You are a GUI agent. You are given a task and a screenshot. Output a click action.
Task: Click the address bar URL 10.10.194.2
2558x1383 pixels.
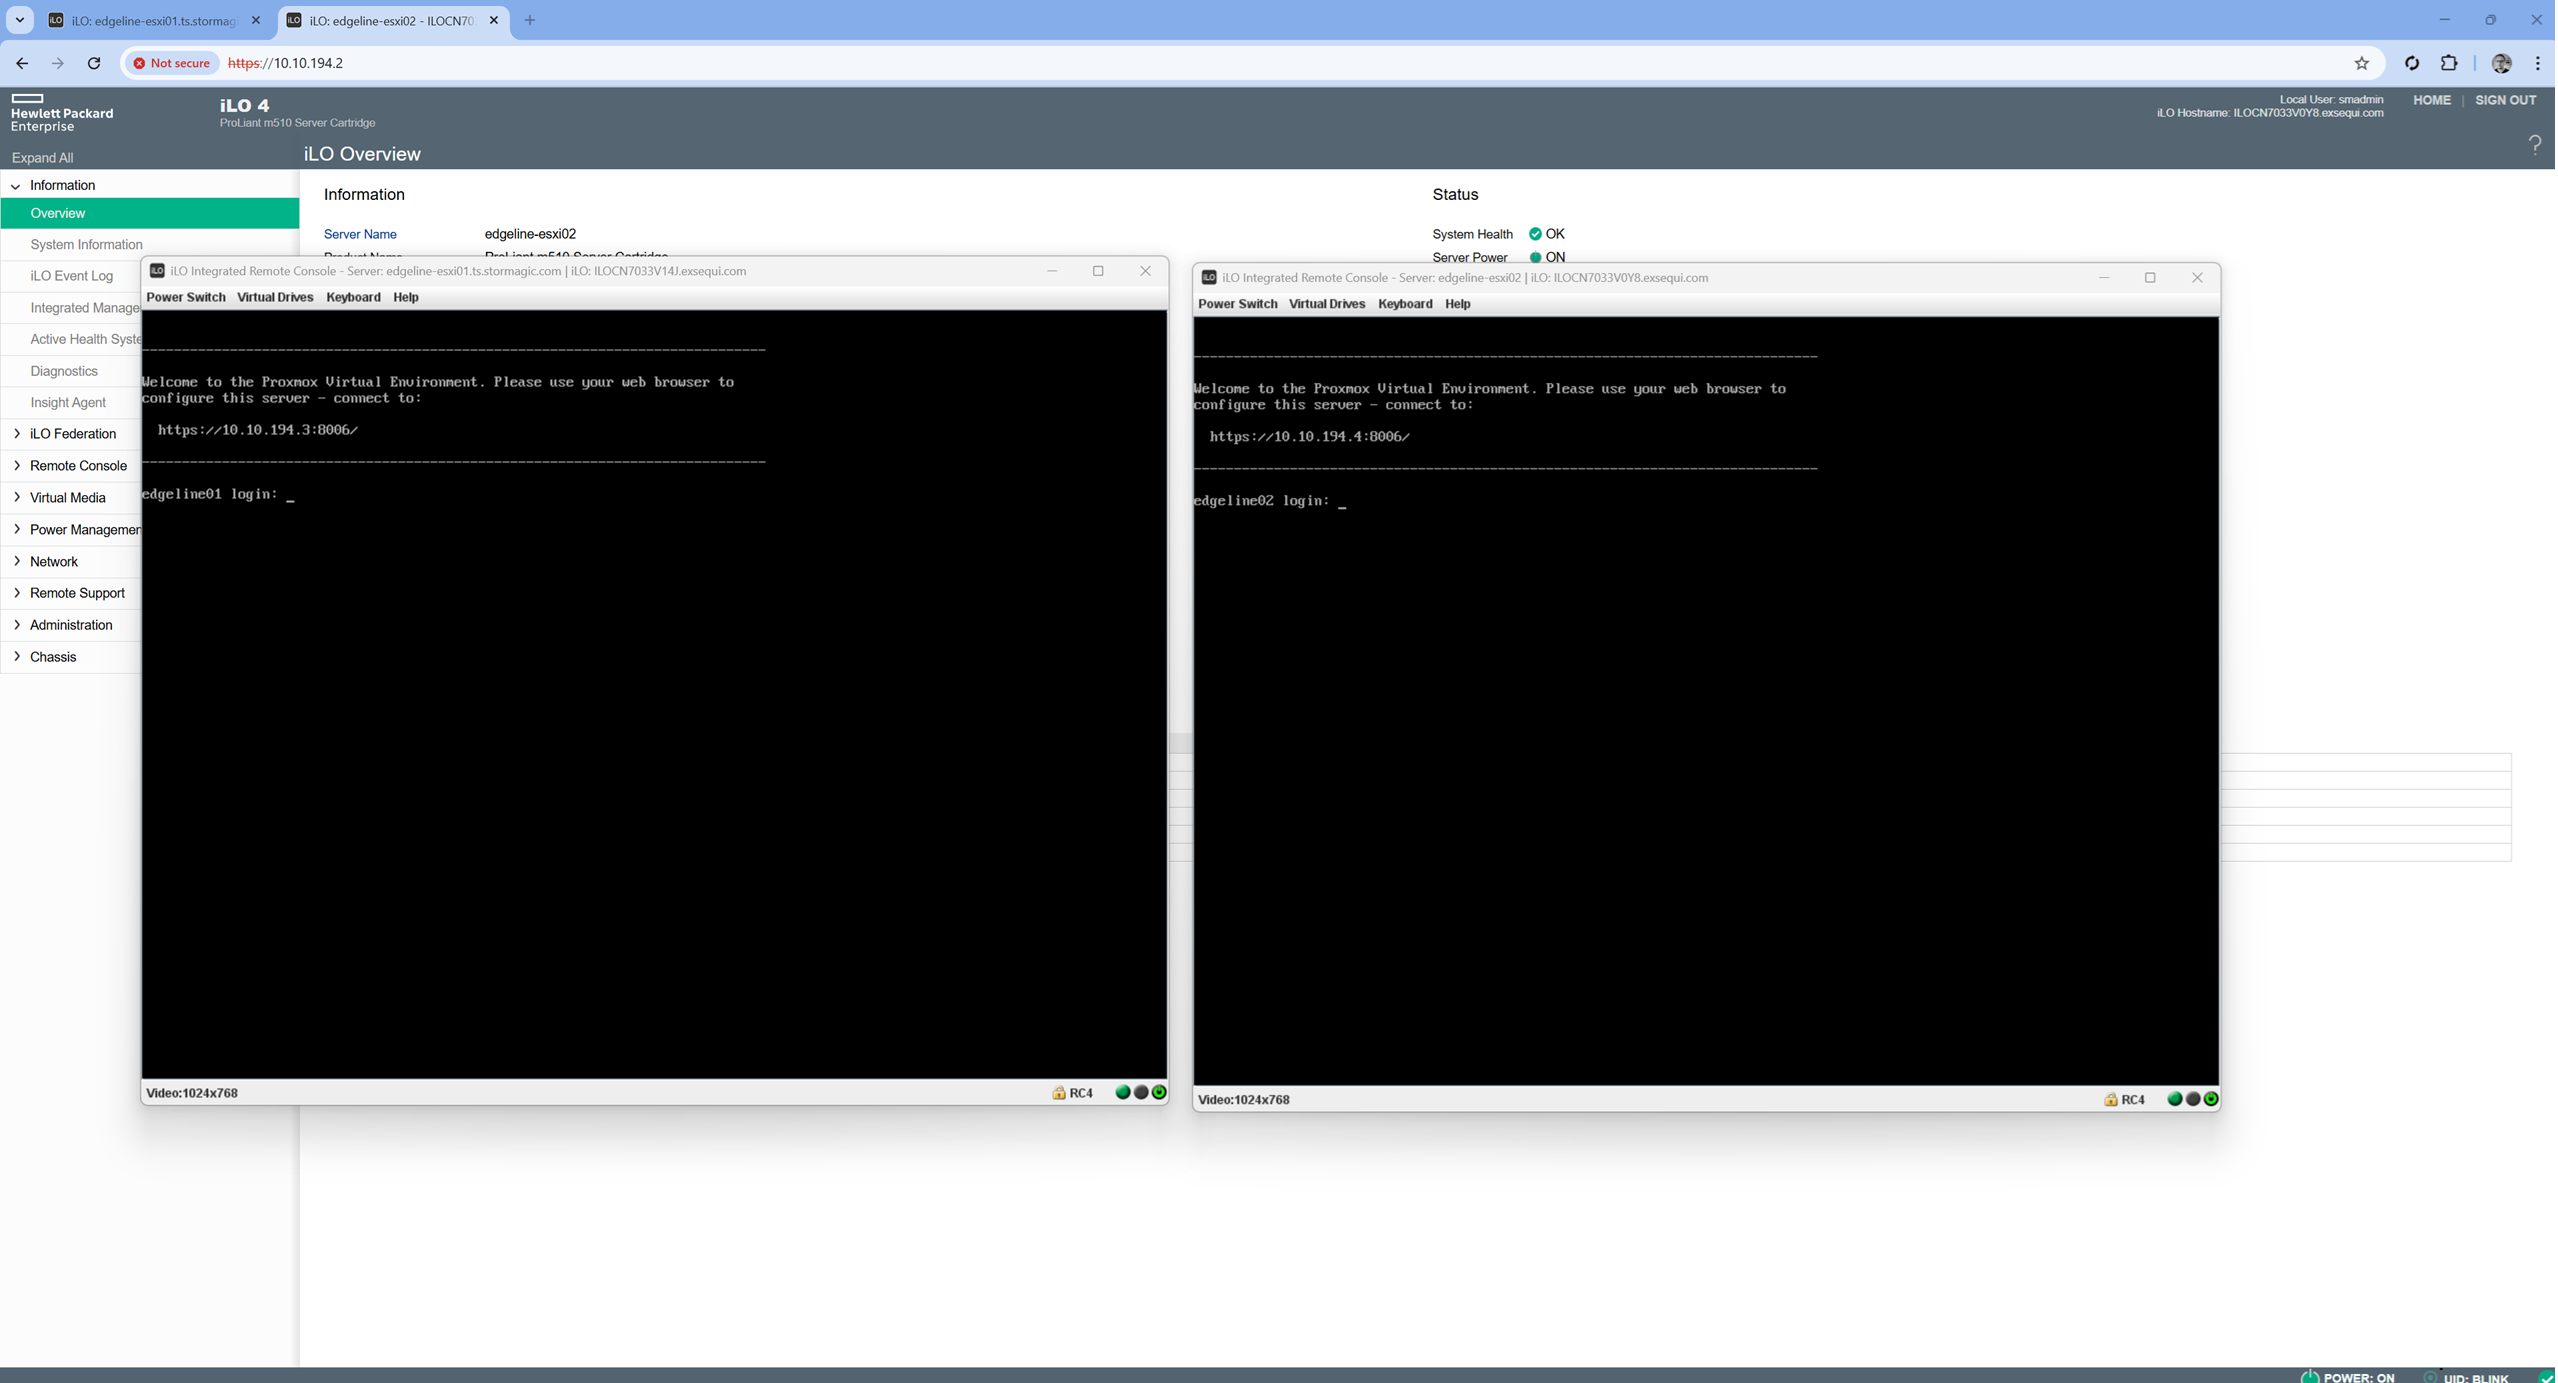click(286, 63)
